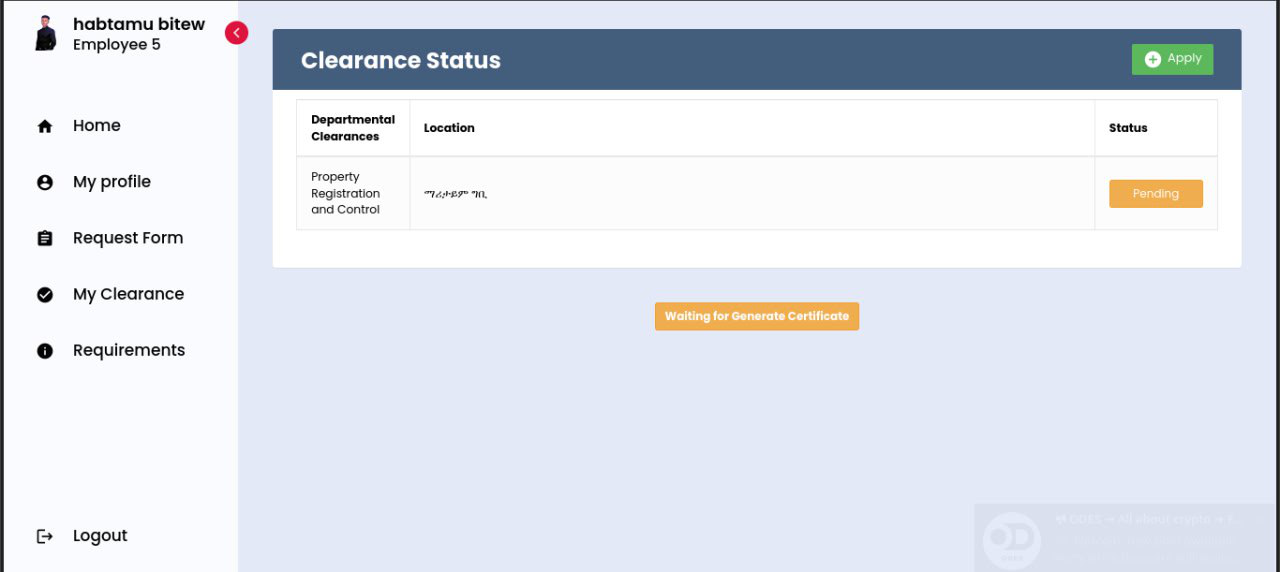Go to My profile page
This screenshot has width=1280, height=572.
coord(112,182)
